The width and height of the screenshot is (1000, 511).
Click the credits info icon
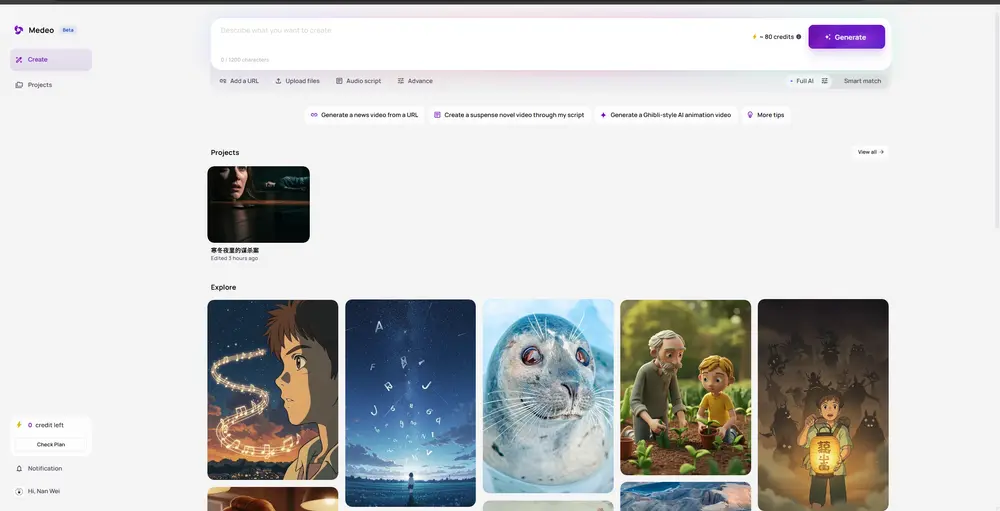798,37
